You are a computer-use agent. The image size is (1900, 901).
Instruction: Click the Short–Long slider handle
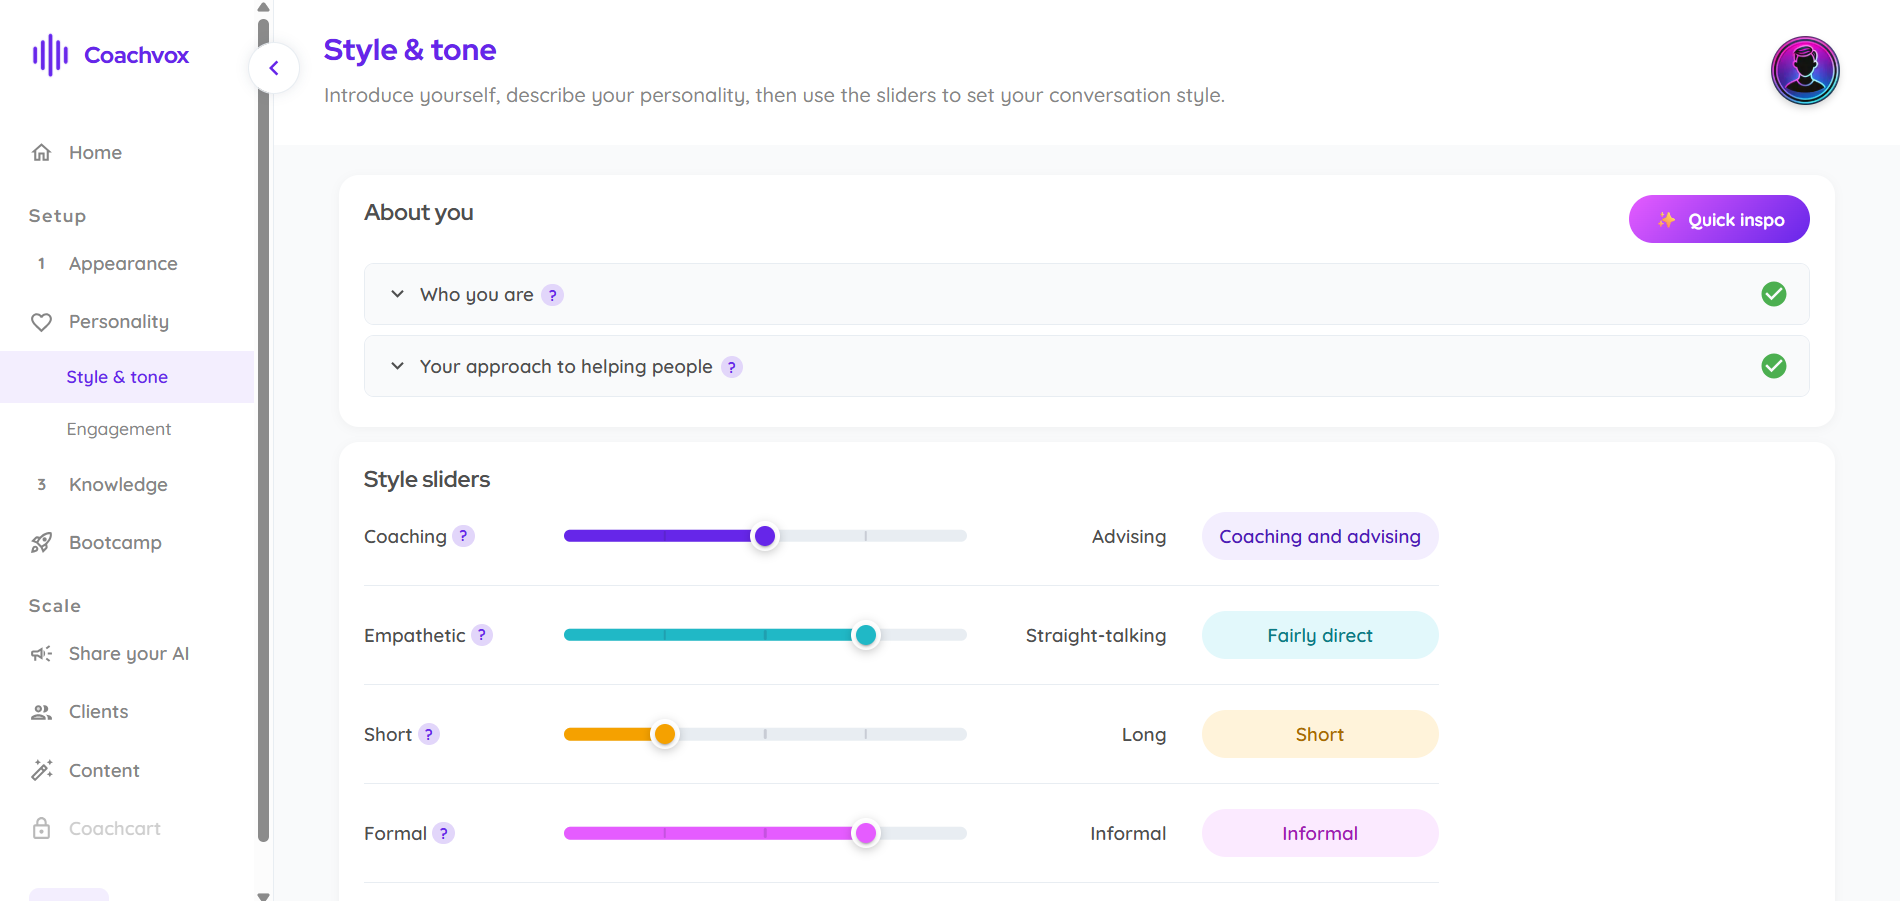(x=664, y=734)
